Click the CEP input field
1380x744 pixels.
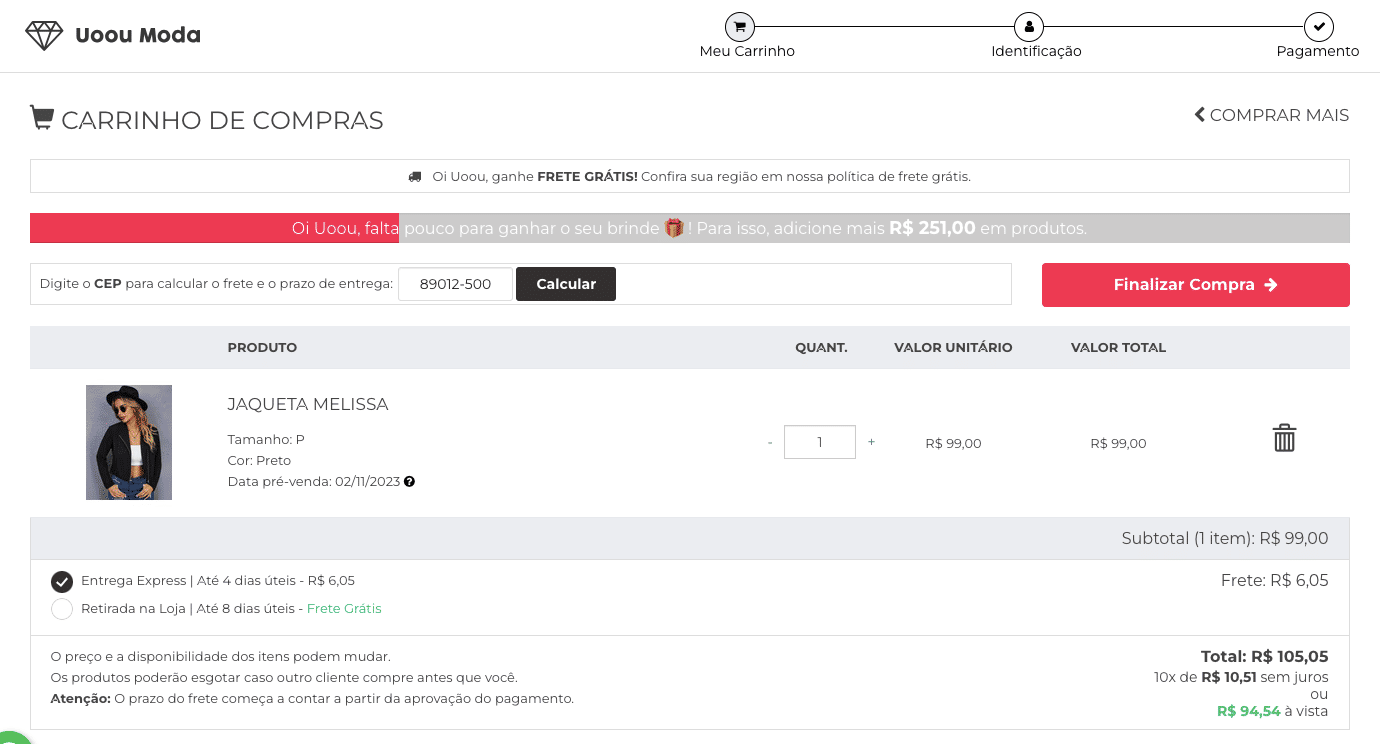[x=456, y=284]
